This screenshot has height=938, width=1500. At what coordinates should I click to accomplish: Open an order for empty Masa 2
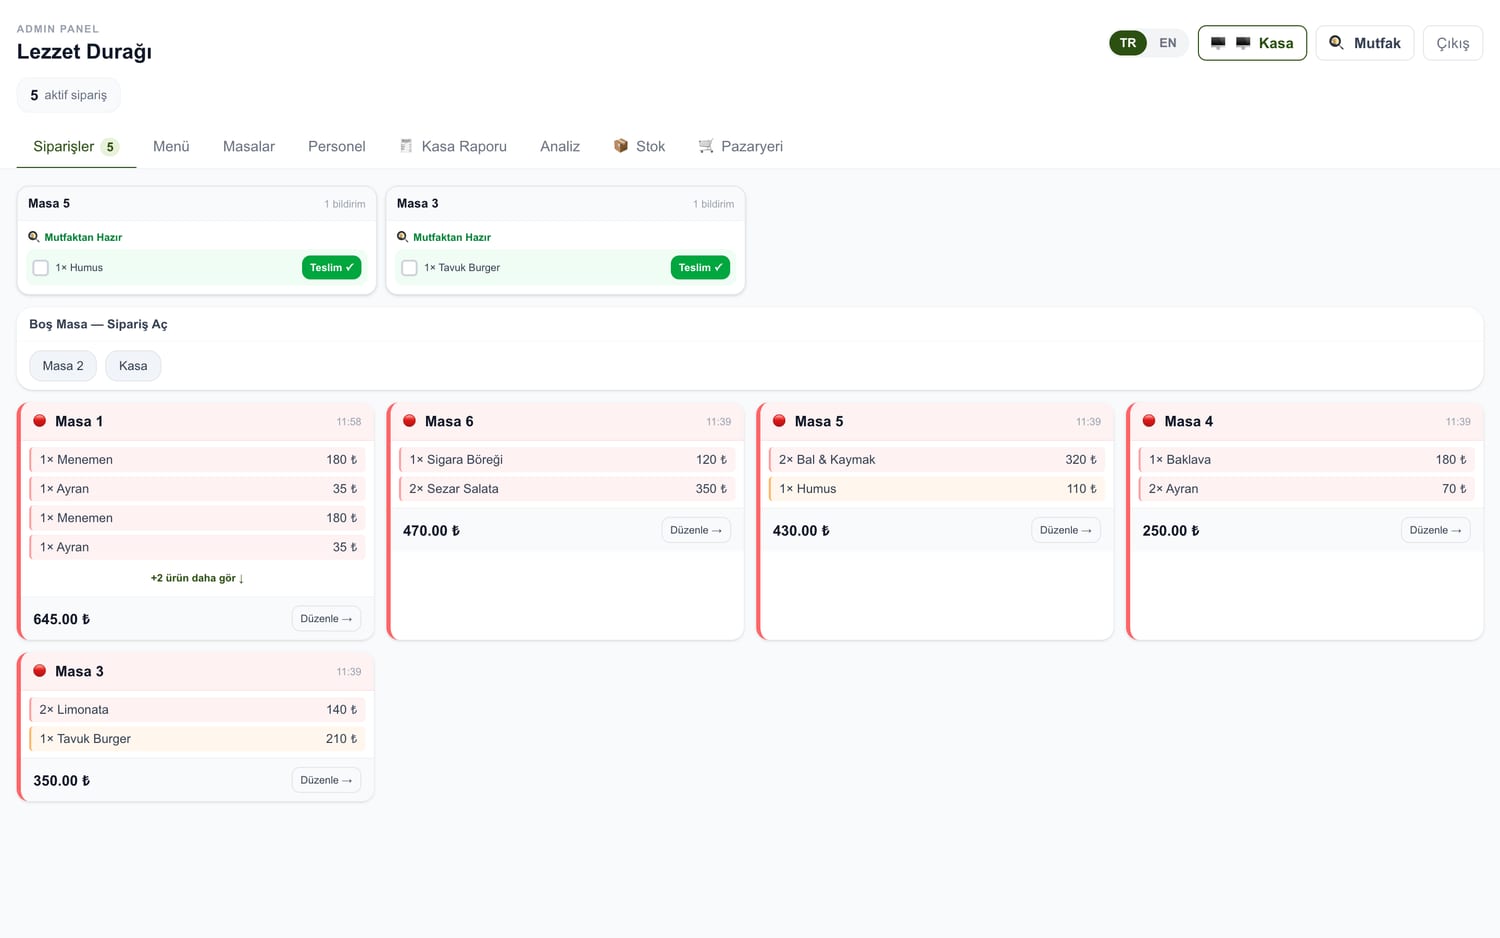pyautogui.click(x=63, y=366)
